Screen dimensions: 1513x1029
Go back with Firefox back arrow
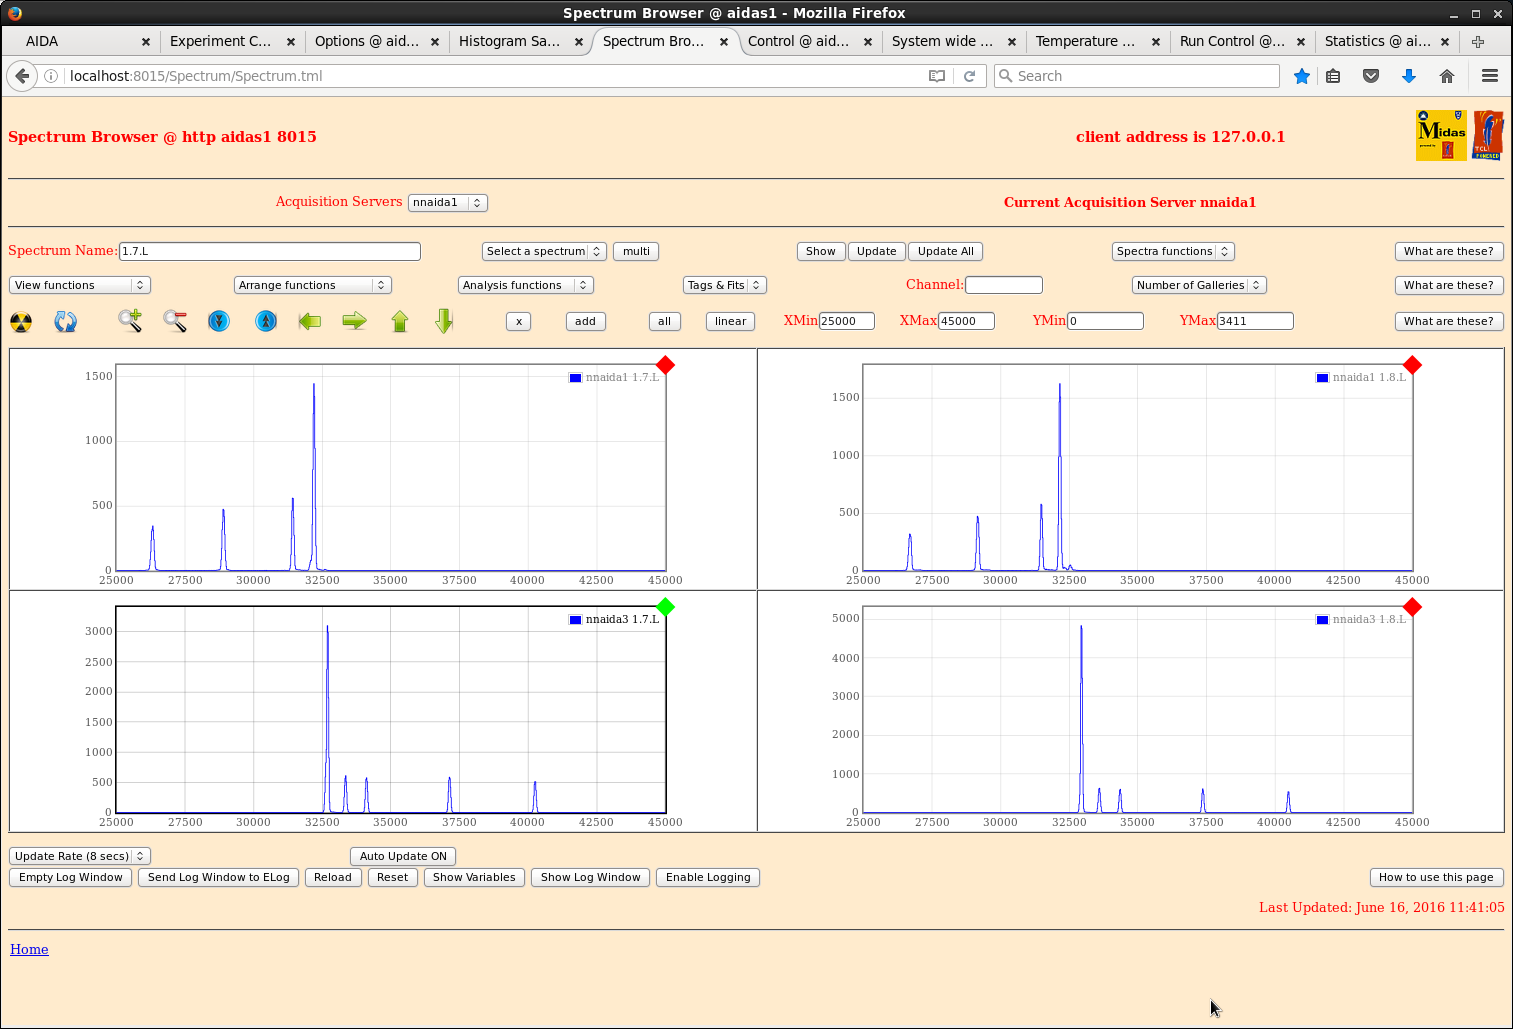click(x=22, y=76)
